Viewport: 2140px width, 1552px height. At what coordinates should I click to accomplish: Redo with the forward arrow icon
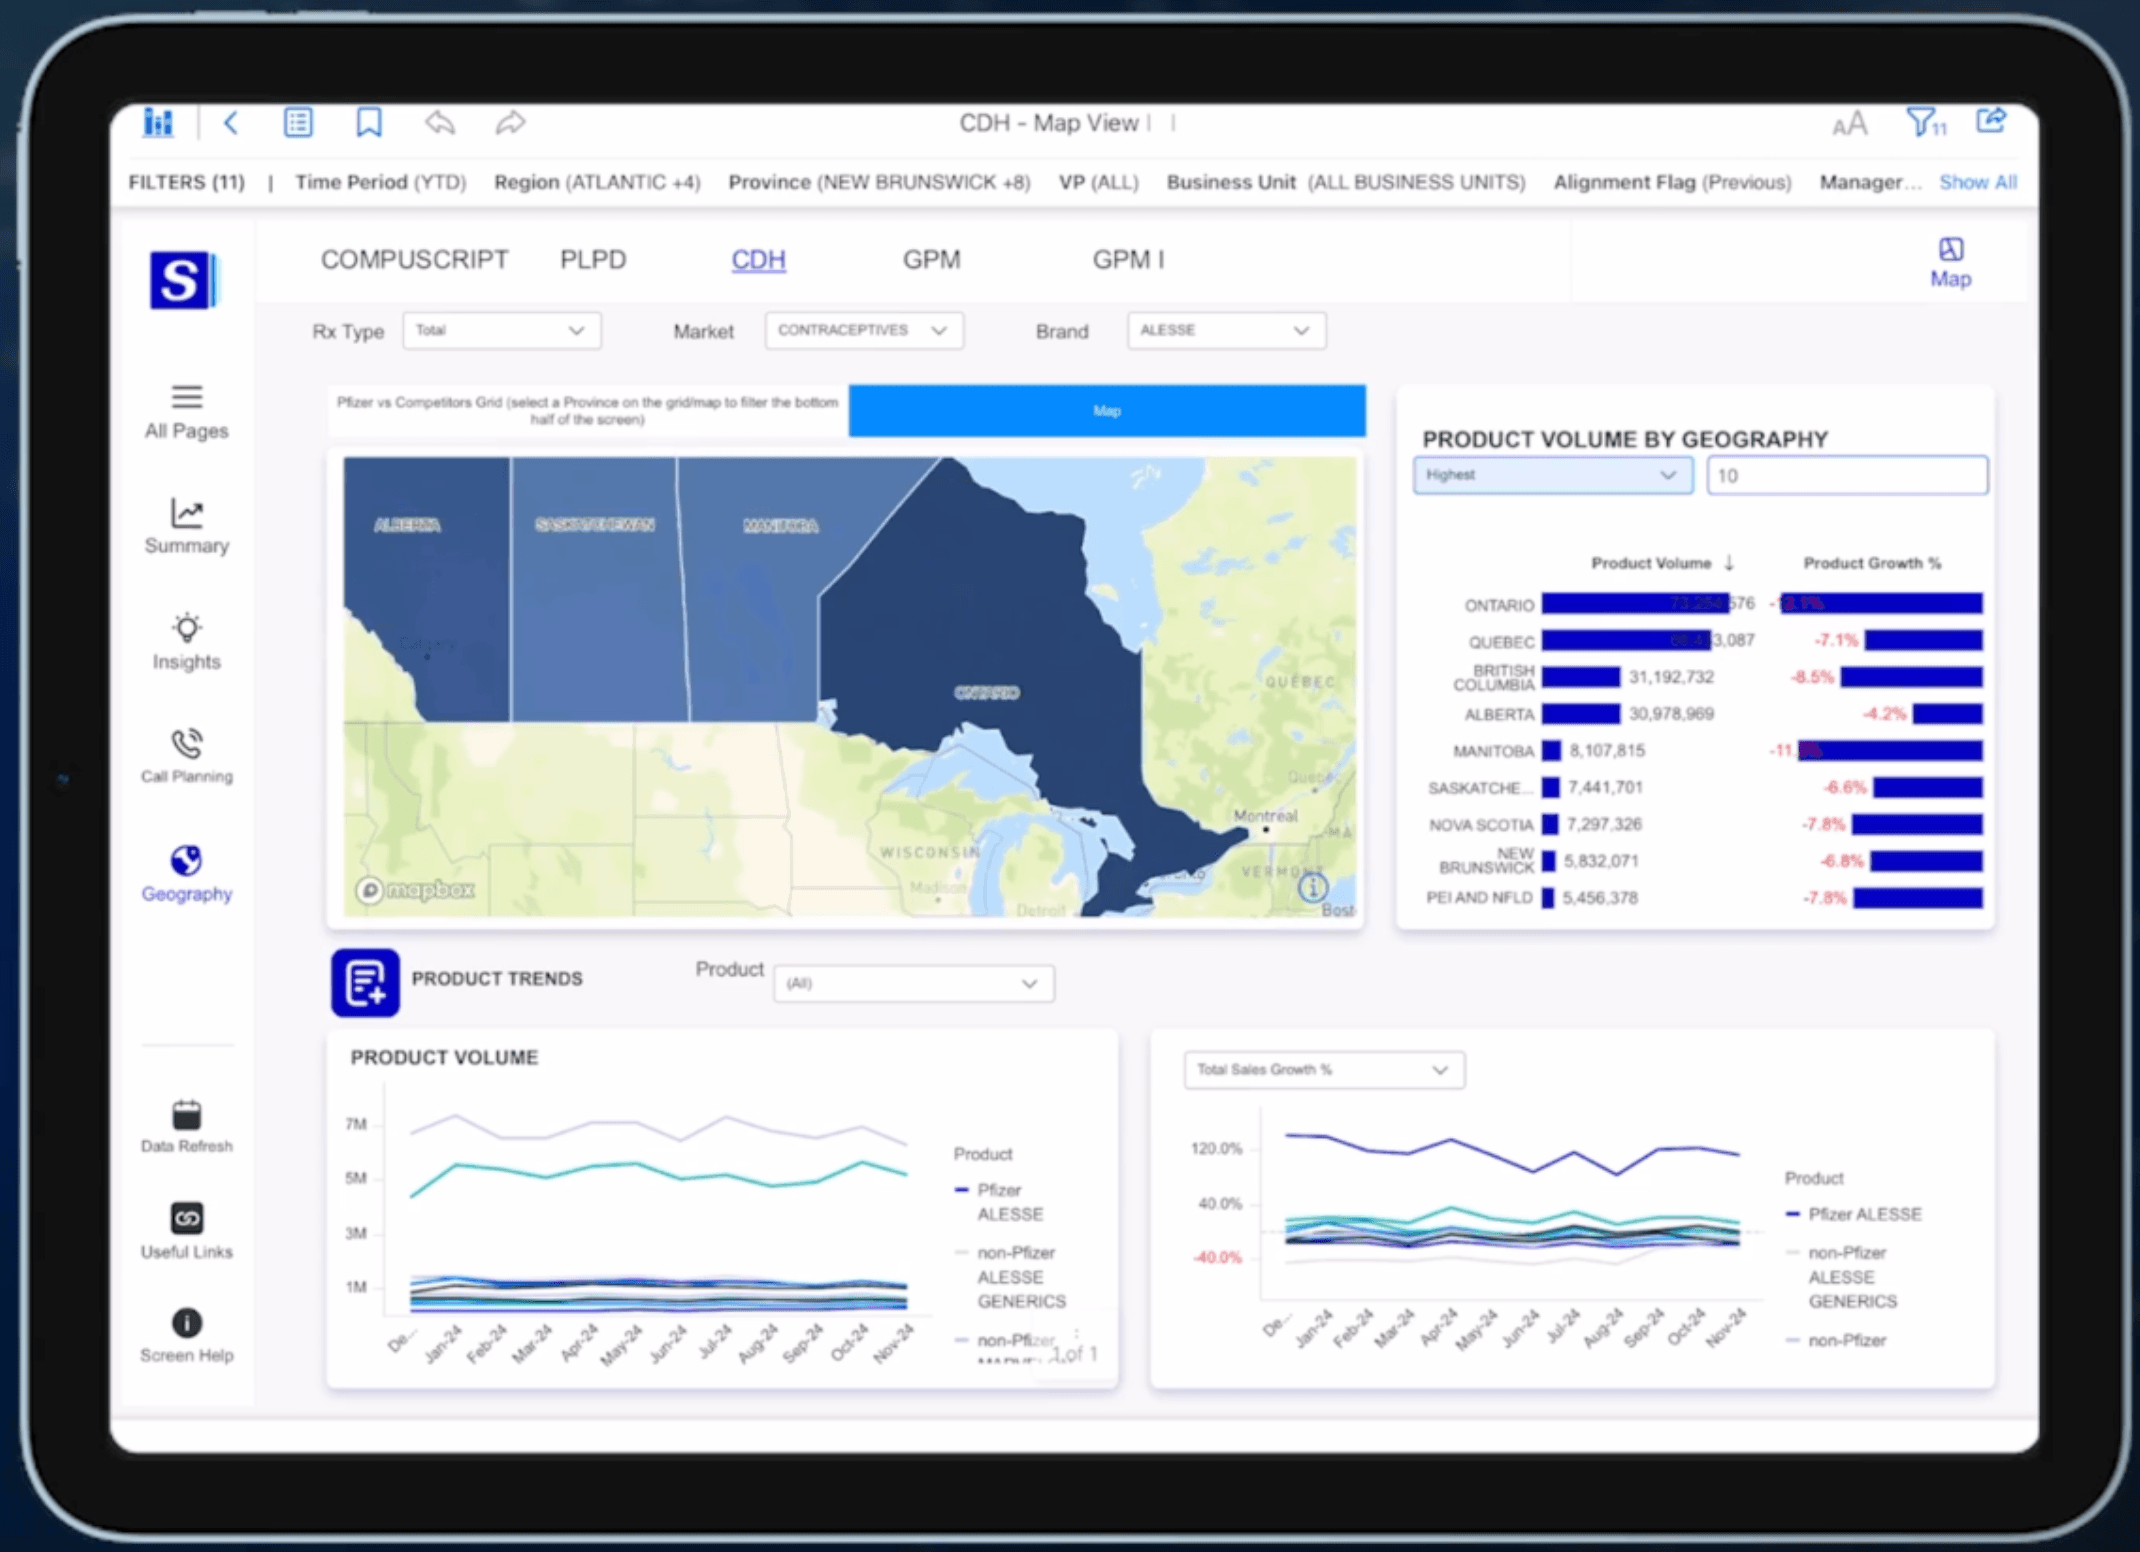point(510,122)
